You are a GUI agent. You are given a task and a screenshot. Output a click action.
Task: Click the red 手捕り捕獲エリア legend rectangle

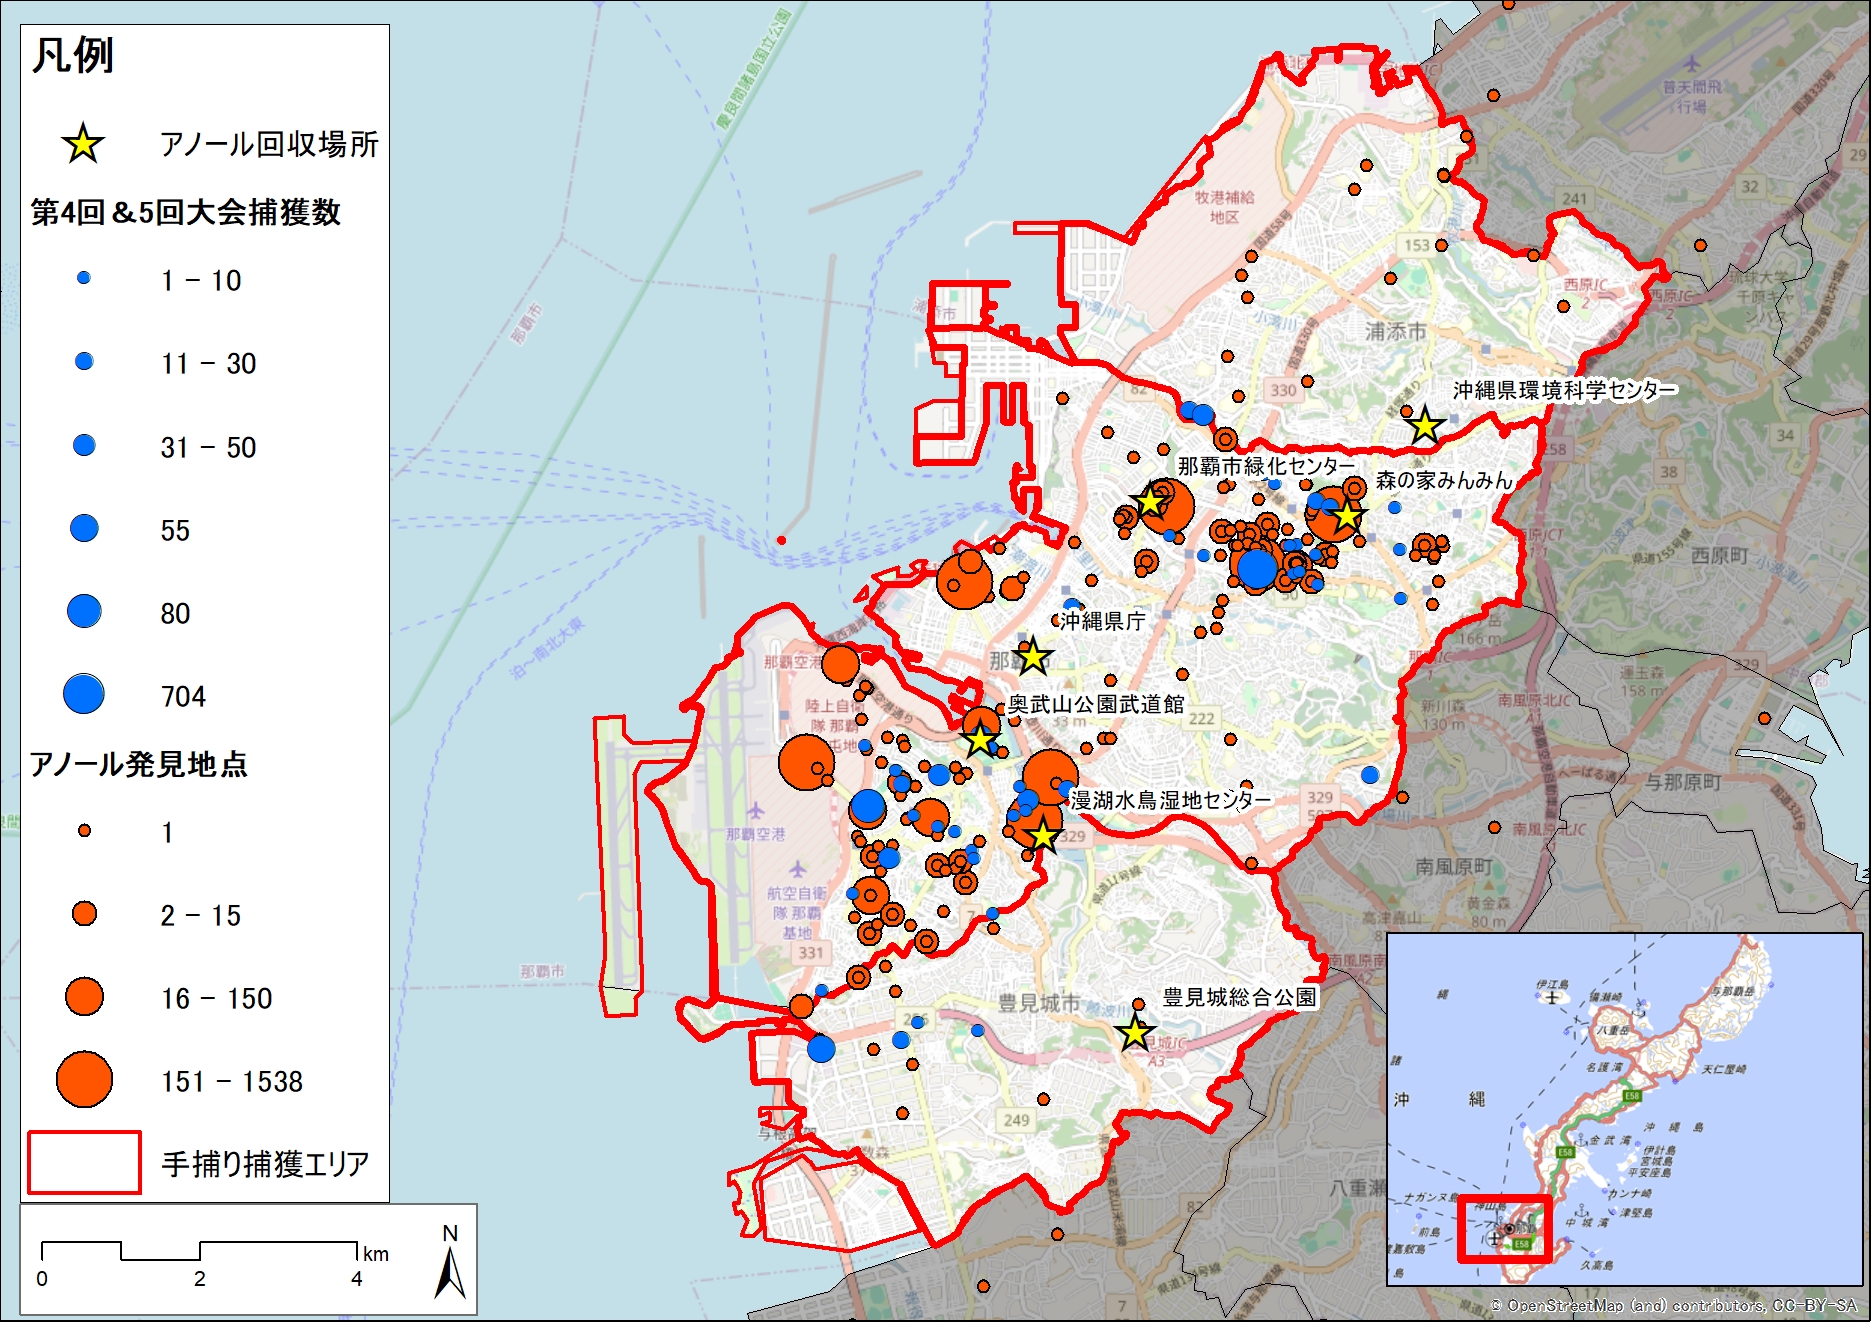coord(84,1163)
